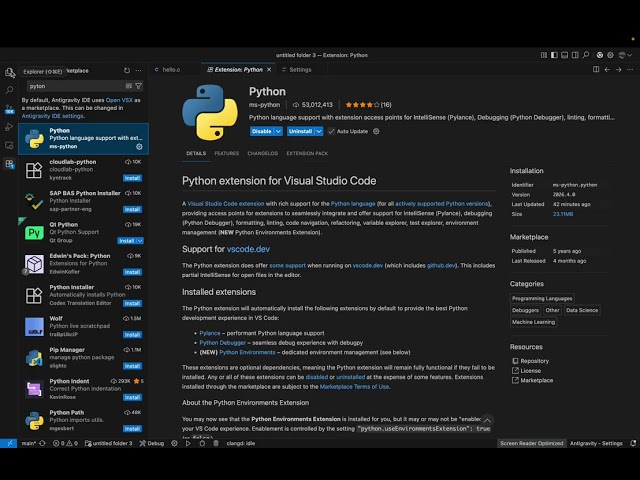Select the Changelog tab
The width and height of the screenshot is (640, 480).
click(262, 153)
